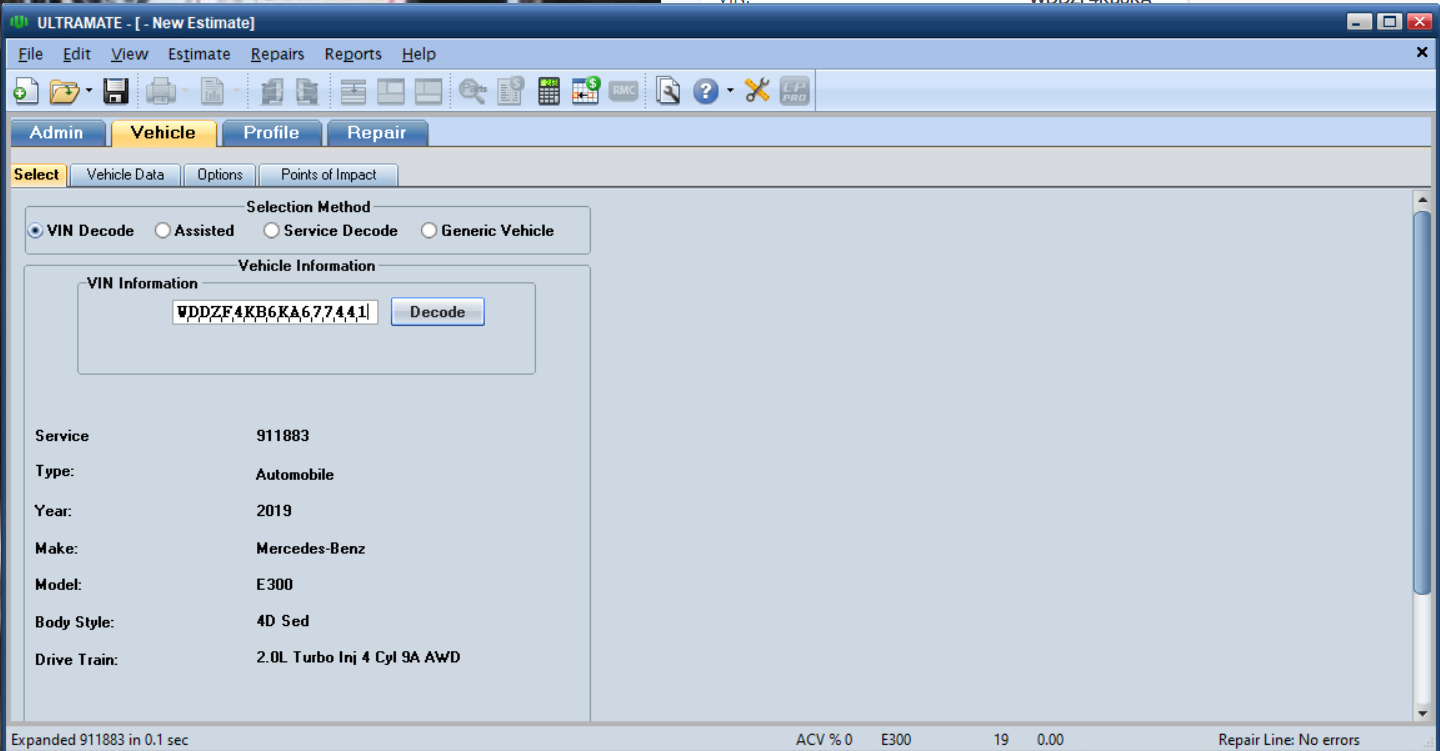Click the vertical scrollbar down arrow
Screen dimensions: 1440x751
pos(1423,713)
